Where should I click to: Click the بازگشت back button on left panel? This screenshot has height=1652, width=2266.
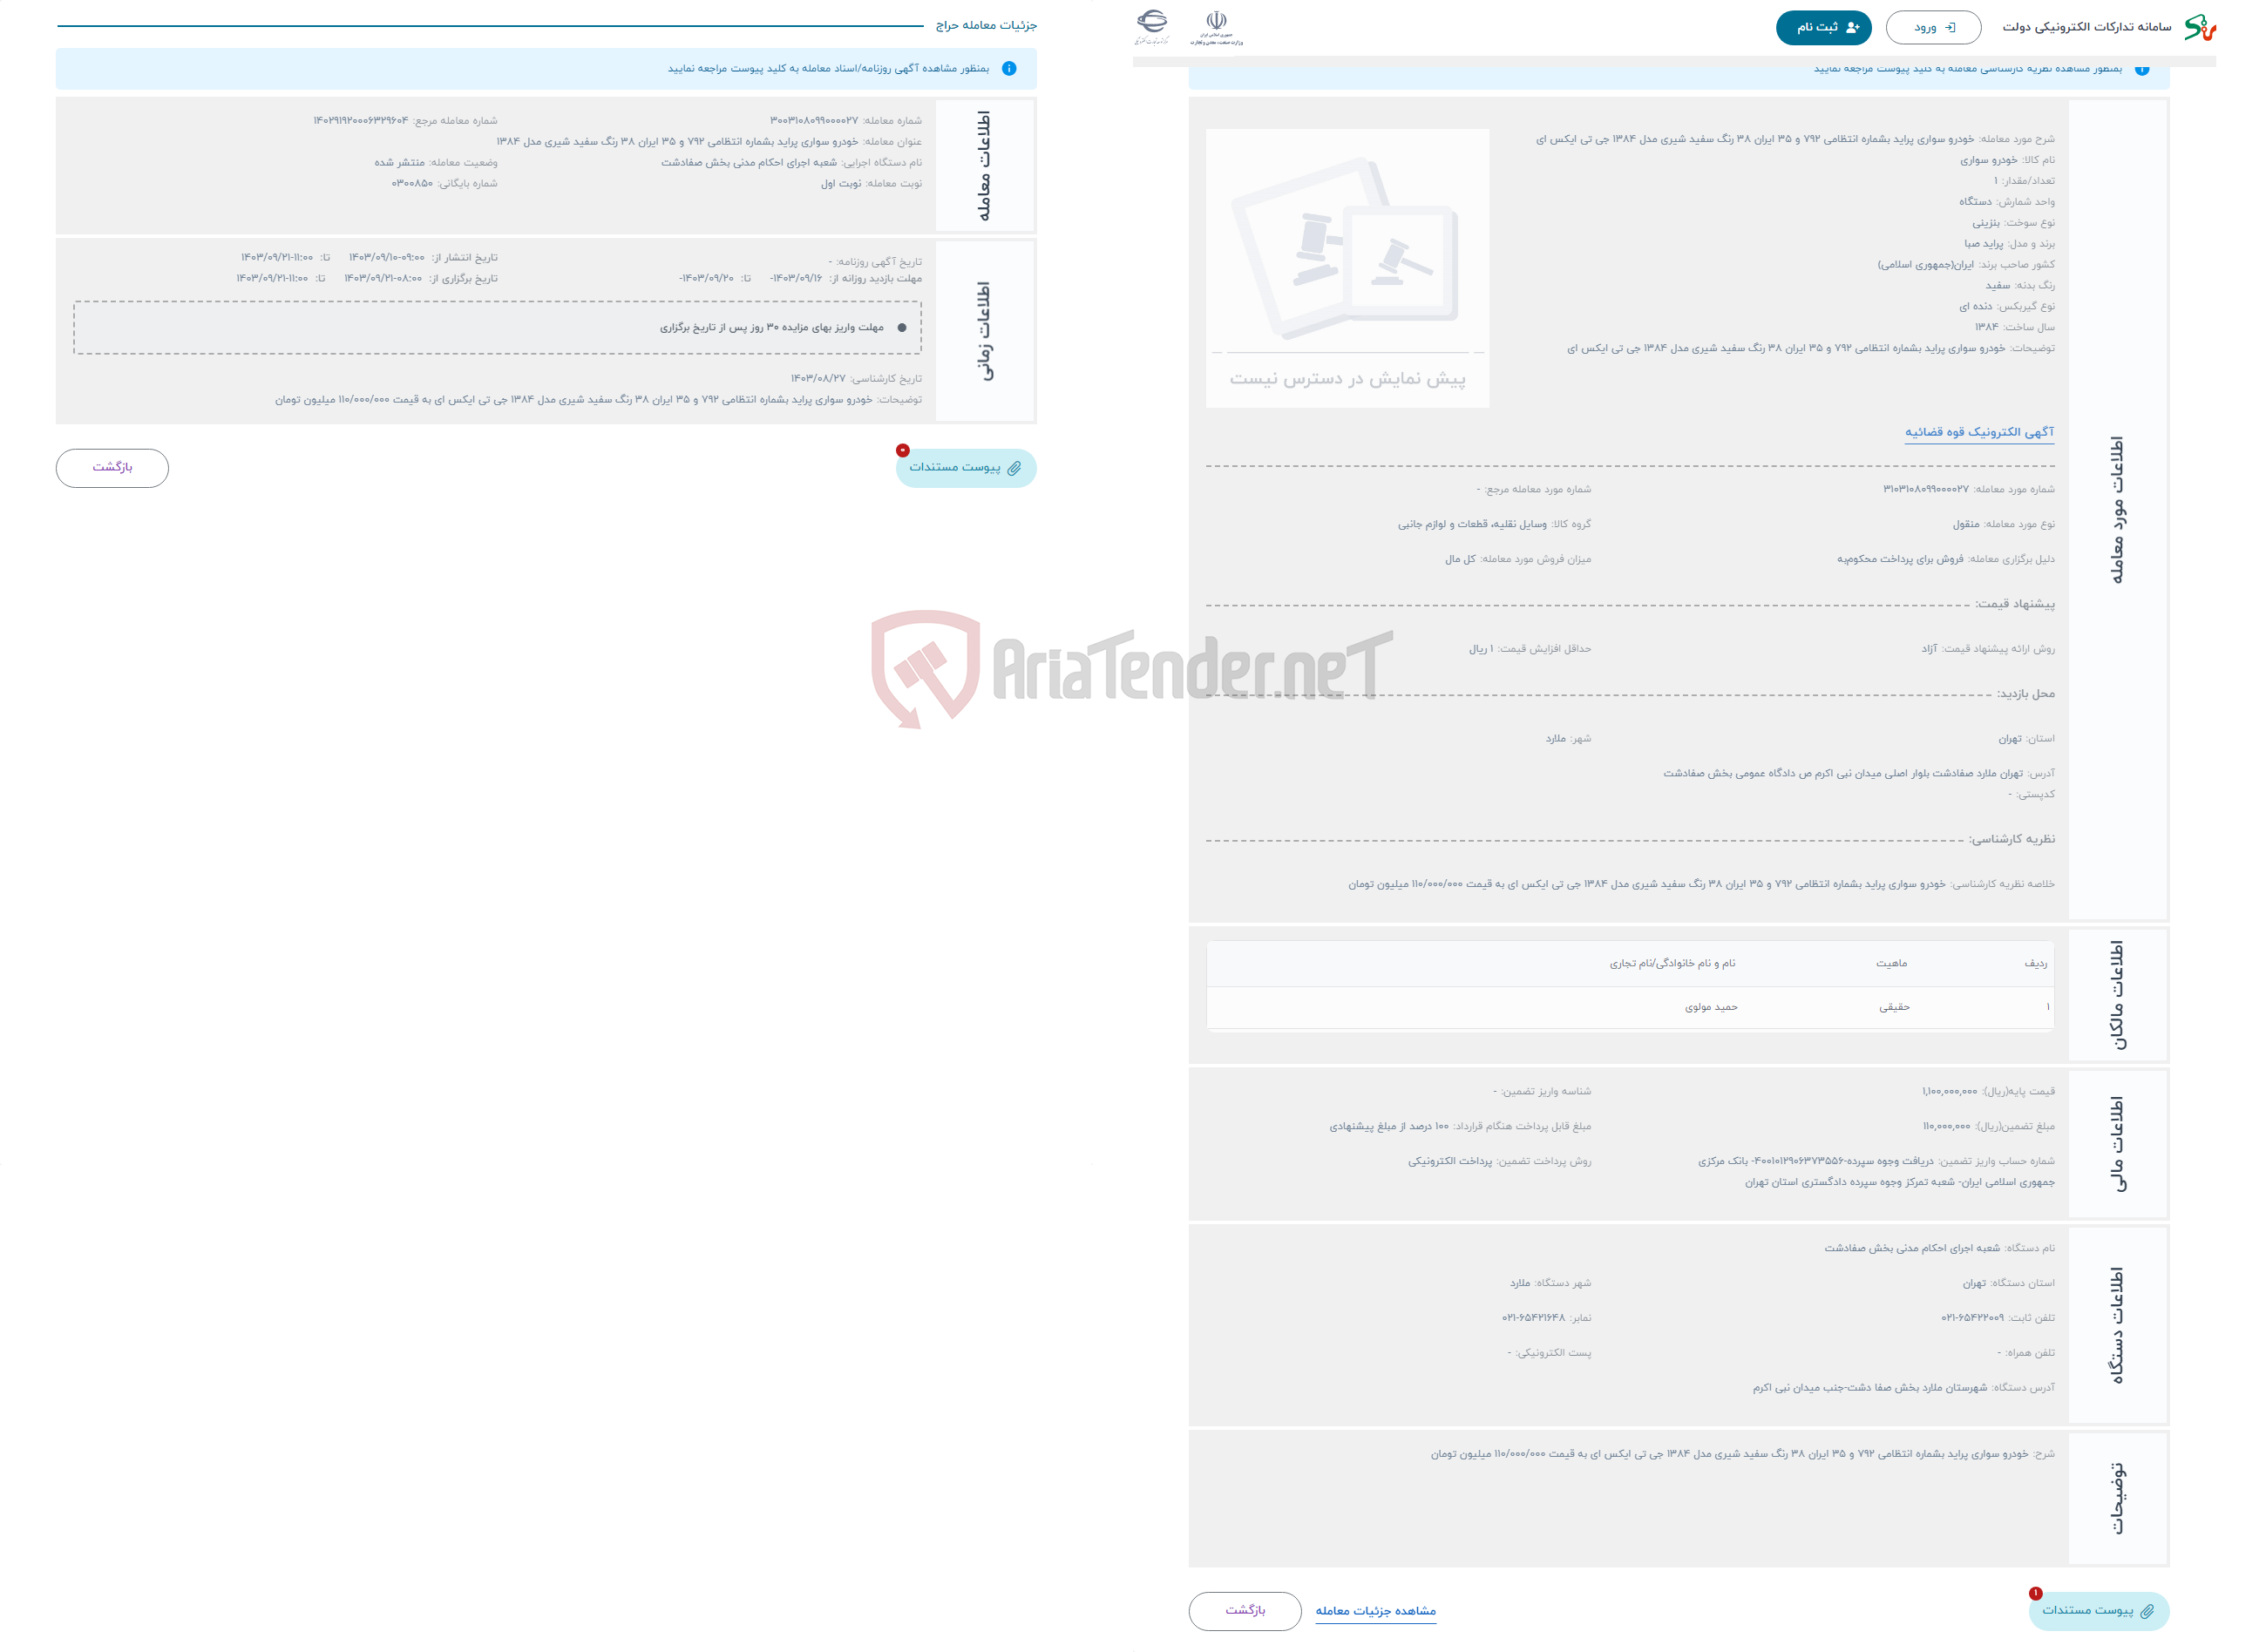click(x=112, y=466)
